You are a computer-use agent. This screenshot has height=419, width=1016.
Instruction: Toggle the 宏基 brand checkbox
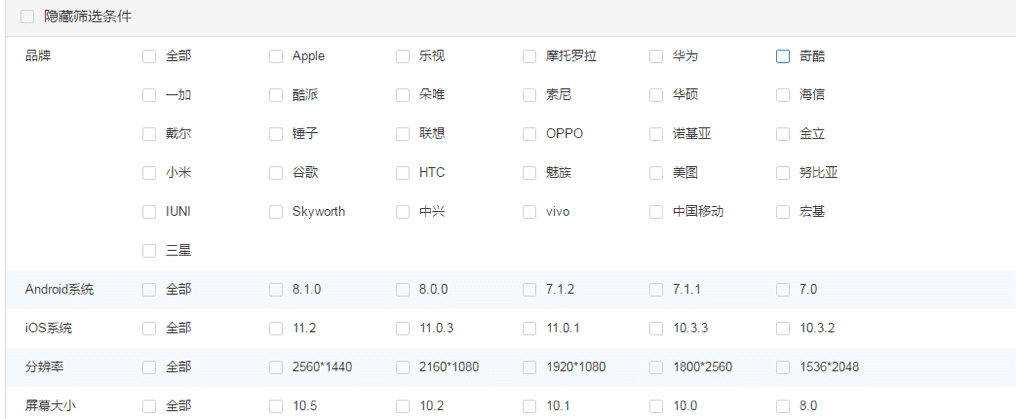783,212
